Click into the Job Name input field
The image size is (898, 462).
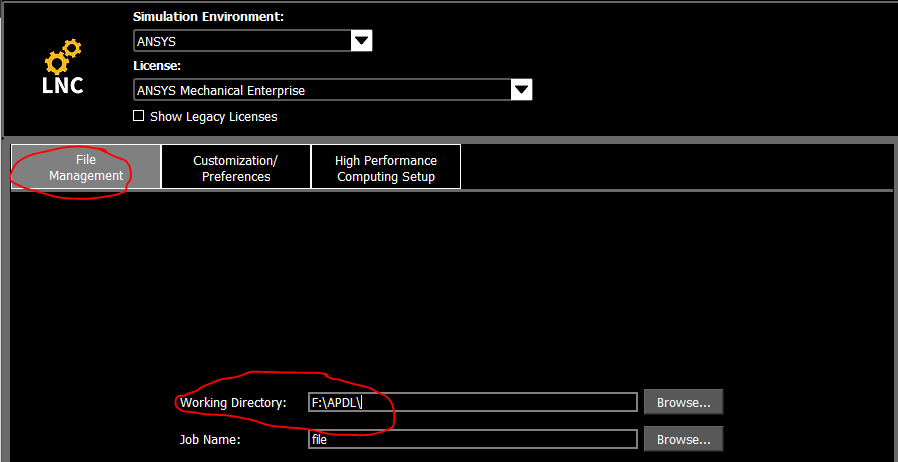pos(472,439)
